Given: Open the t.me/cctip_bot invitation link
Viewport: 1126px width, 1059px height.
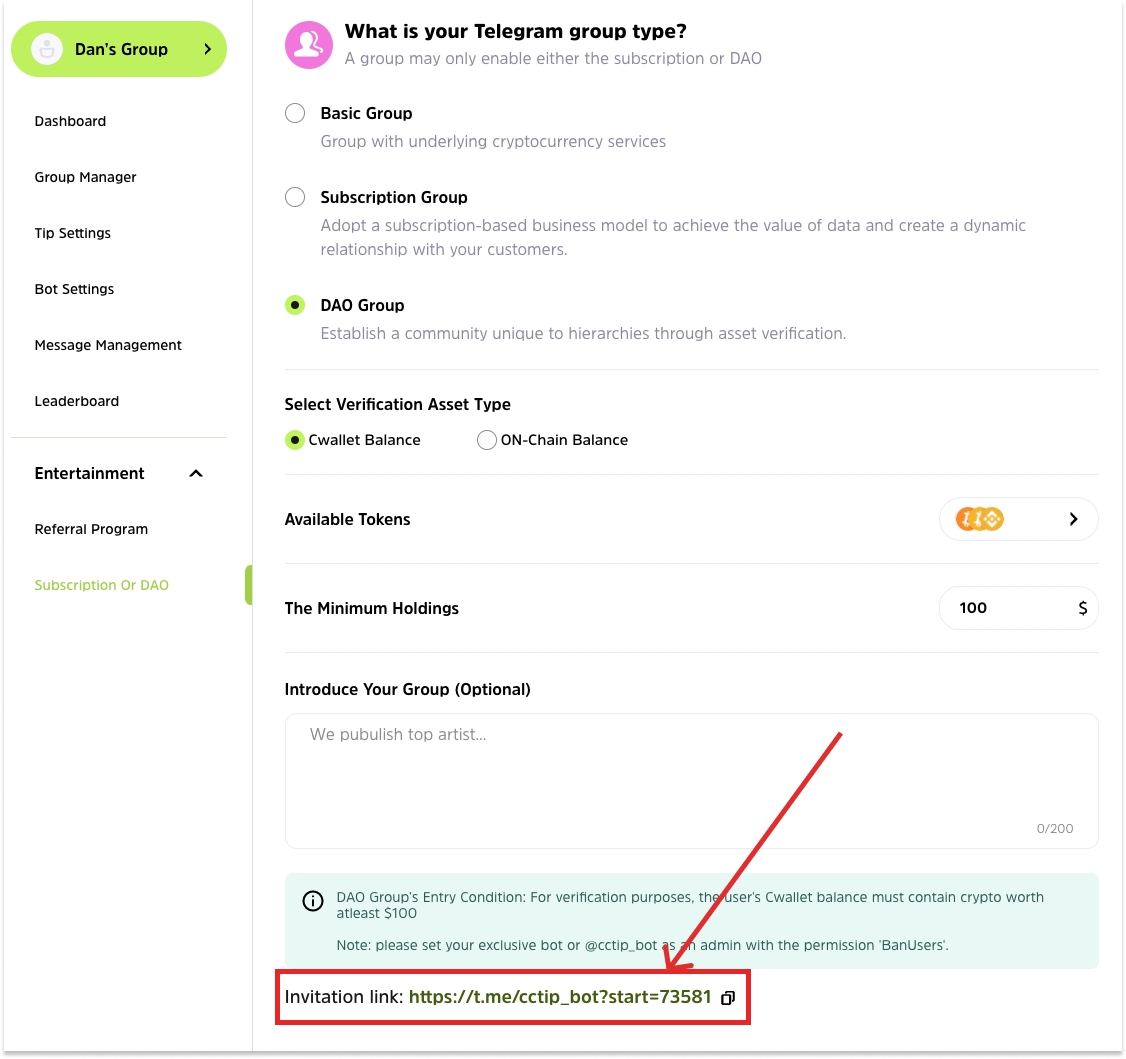Looking at the screenshot, I should [560, 997].
